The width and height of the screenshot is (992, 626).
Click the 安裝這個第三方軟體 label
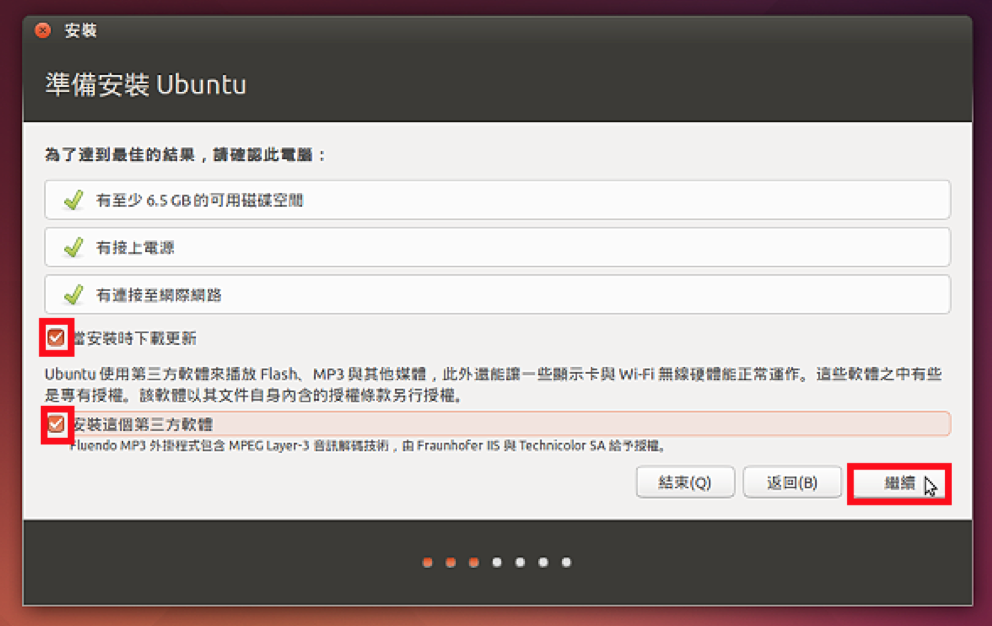click(x=143, y=424)
